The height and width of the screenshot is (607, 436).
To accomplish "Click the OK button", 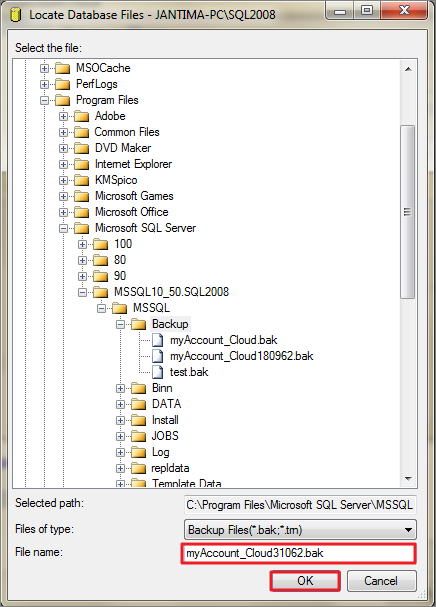I will pyautogui.click(x=305, y=581).
